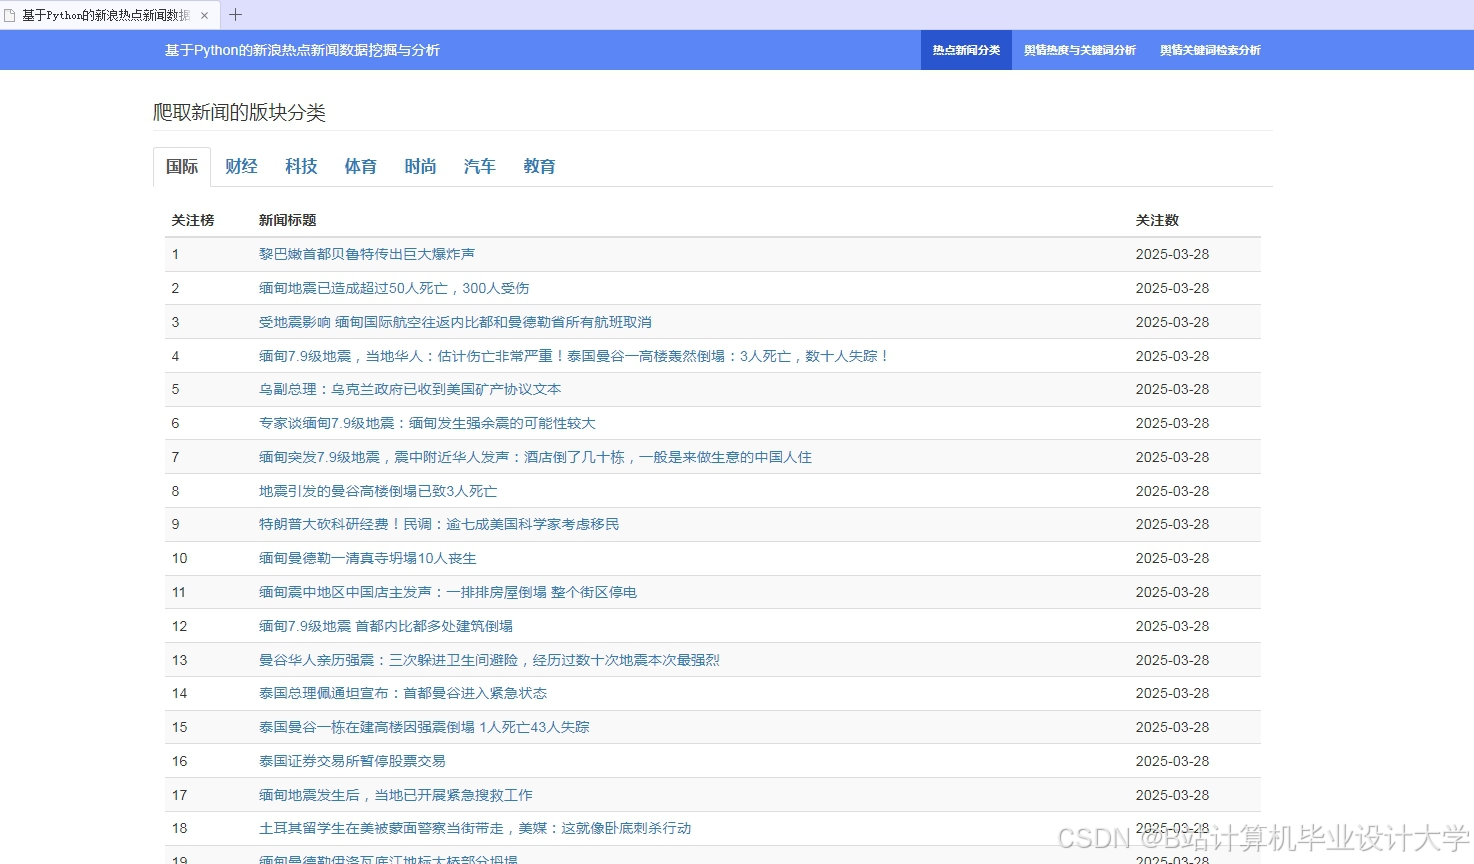Click the site title 基于Python的新浪热点新闻数据挖掘与分析
The height and width of the screenshot is (864, 1474).
303,49
